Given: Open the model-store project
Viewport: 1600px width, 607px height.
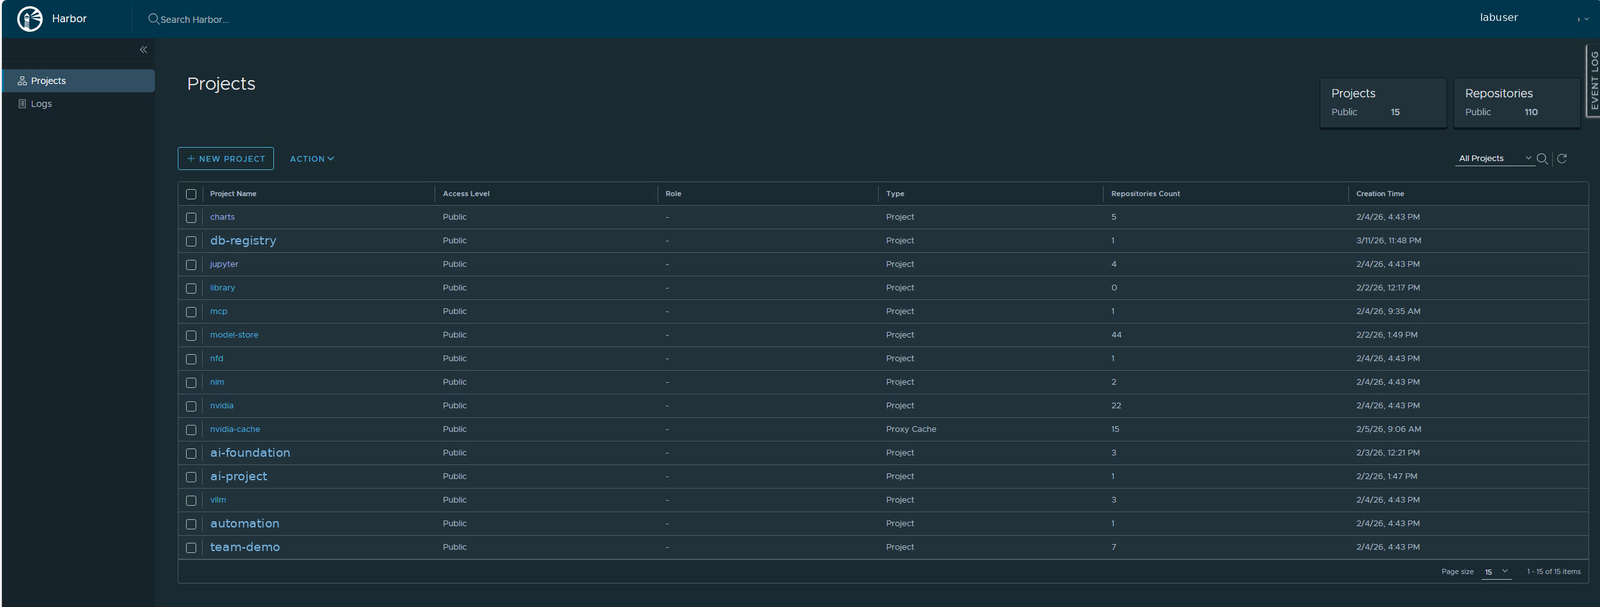Looking at the screenshot, I should 234,335.
